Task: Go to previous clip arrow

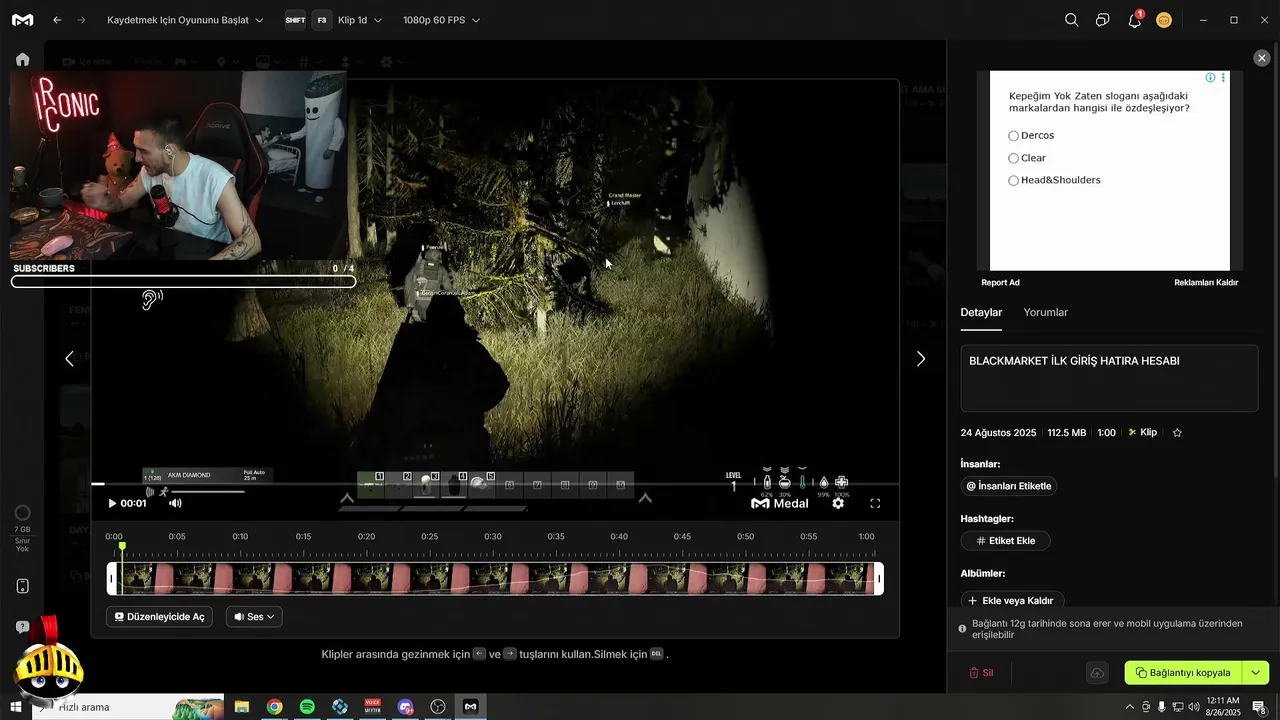Action: point(69,359)
